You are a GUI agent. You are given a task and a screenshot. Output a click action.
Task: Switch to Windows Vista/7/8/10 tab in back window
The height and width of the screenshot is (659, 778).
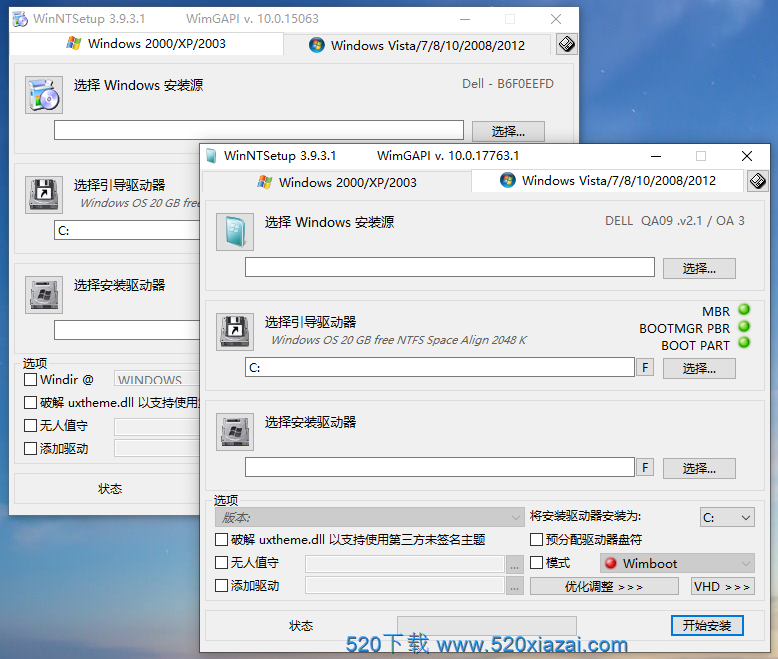(417, 46)
